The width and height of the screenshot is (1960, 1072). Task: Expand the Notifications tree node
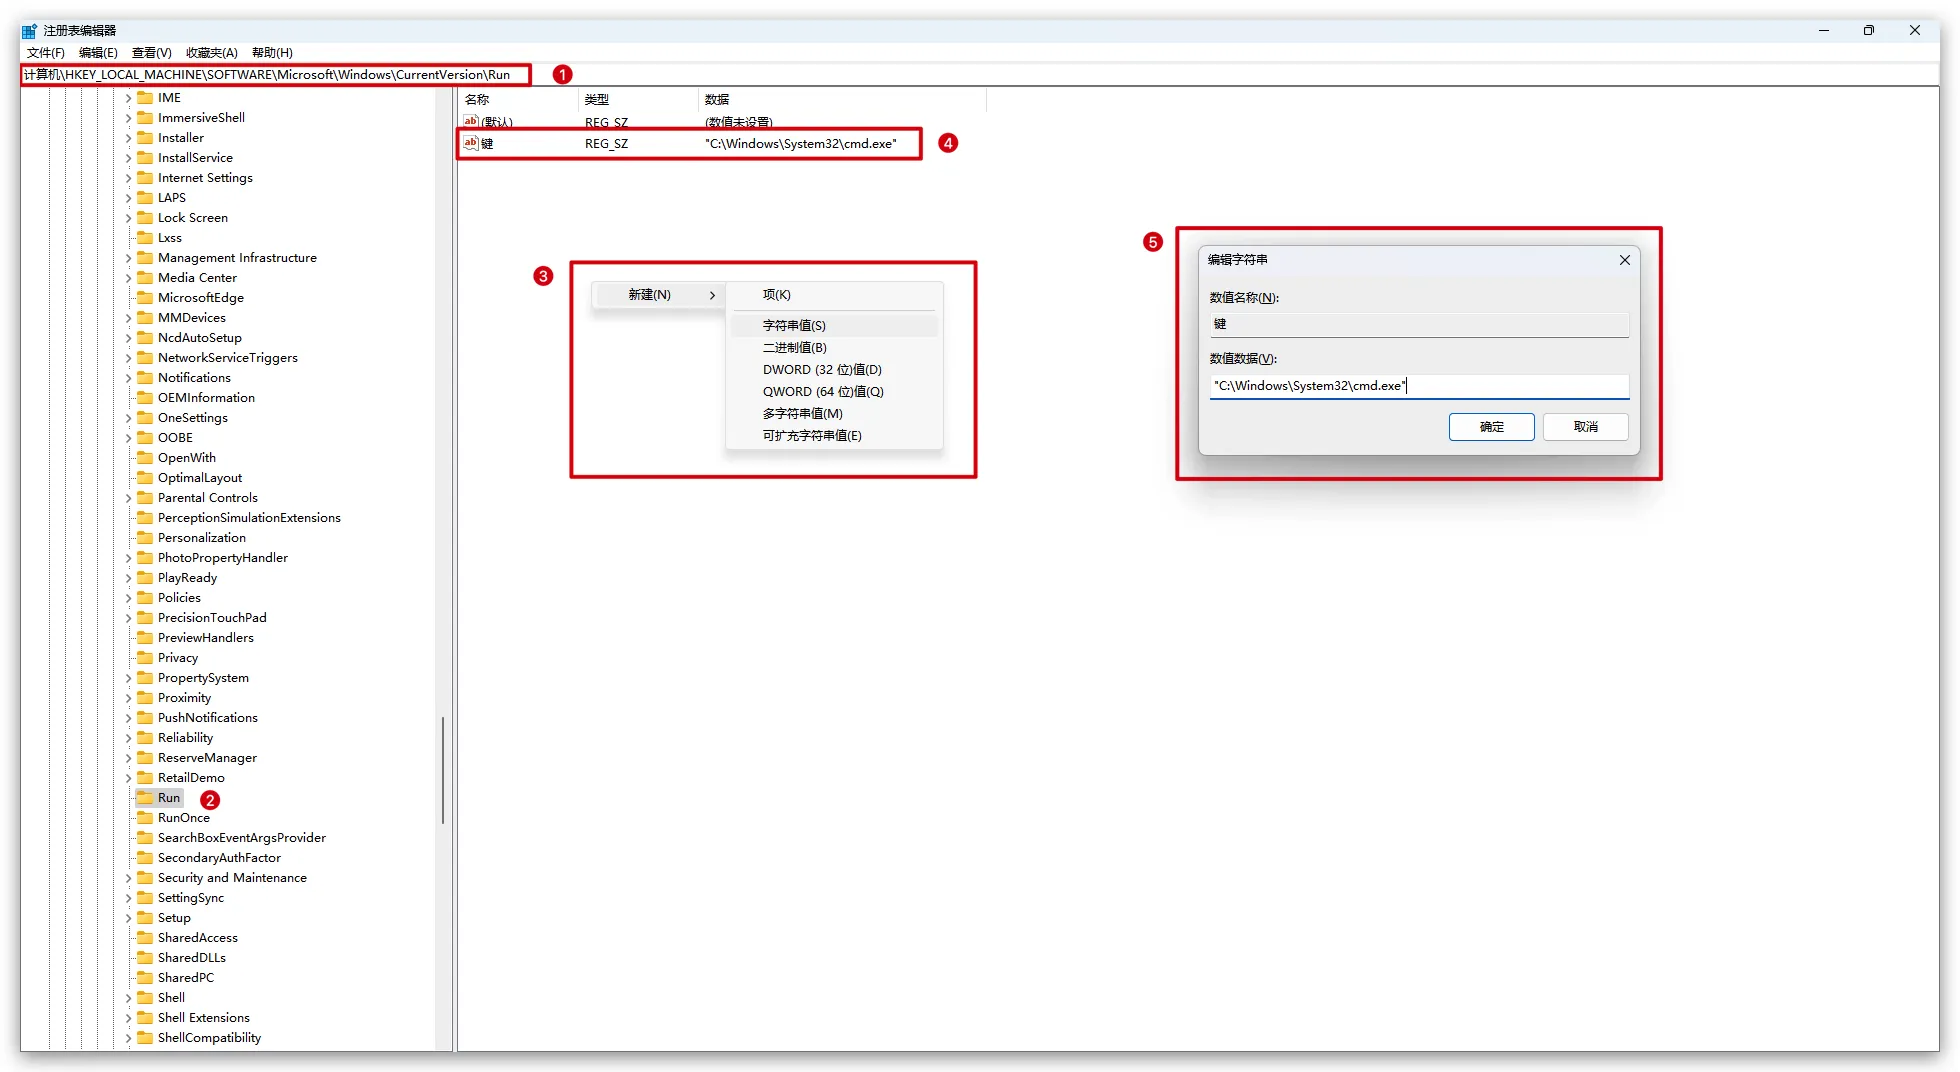128,378
